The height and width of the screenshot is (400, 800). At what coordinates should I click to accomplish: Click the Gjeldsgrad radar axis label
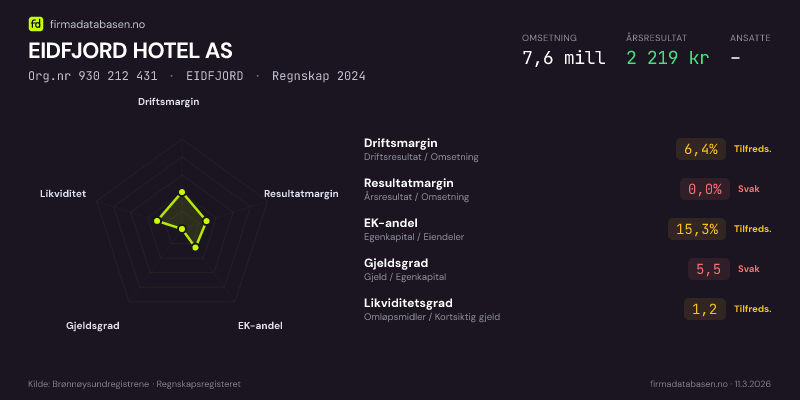pos(93,326)
